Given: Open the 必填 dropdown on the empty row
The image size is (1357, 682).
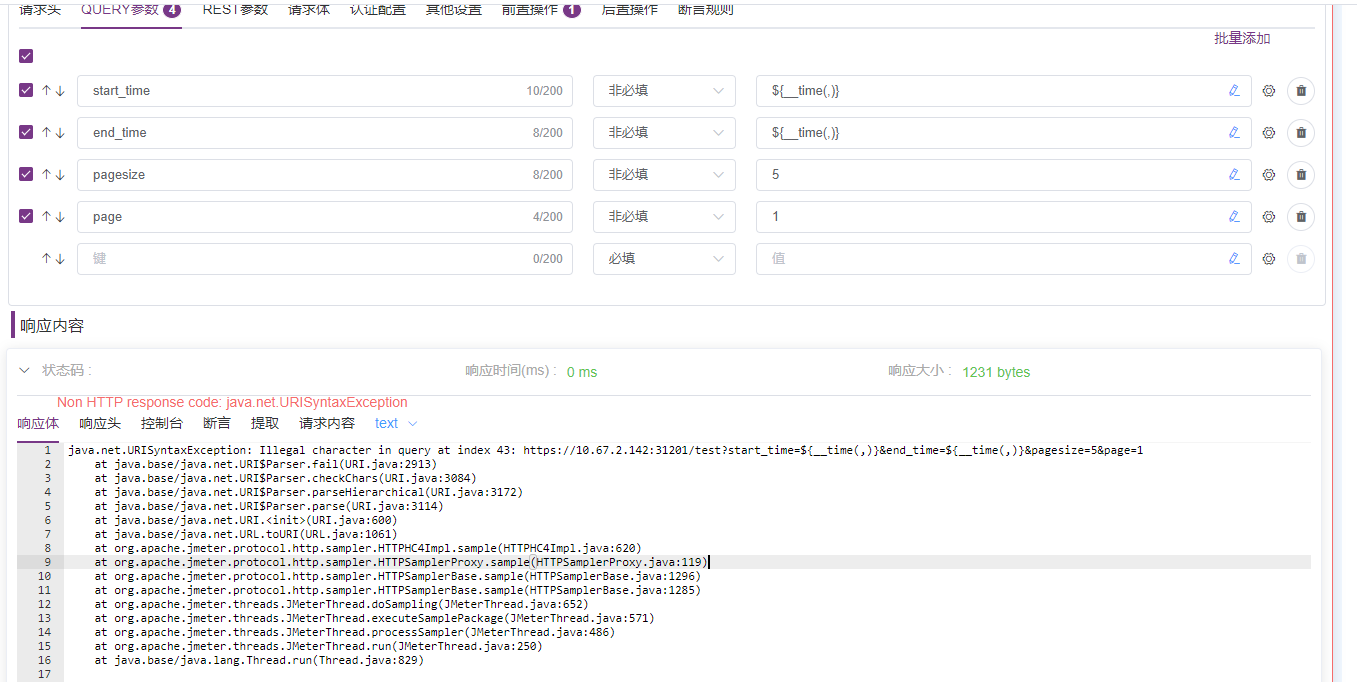Looking at the screenshot, I should tap(664, 258).
